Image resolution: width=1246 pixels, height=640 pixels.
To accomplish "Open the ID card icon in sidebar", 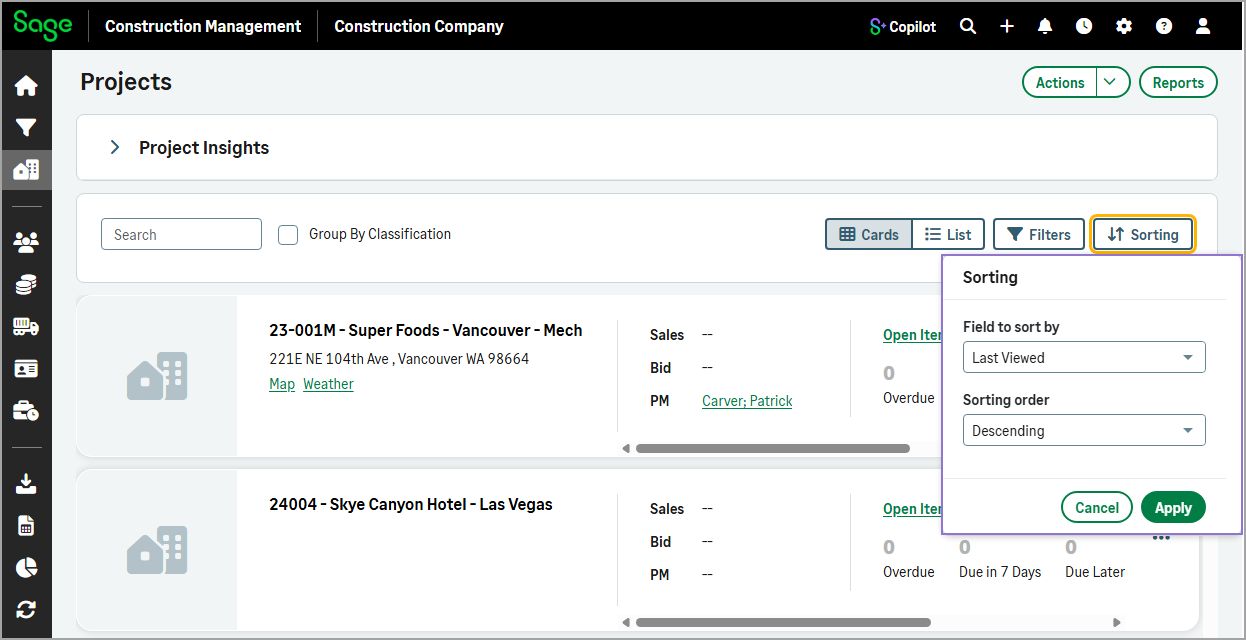I will point(26,369).
